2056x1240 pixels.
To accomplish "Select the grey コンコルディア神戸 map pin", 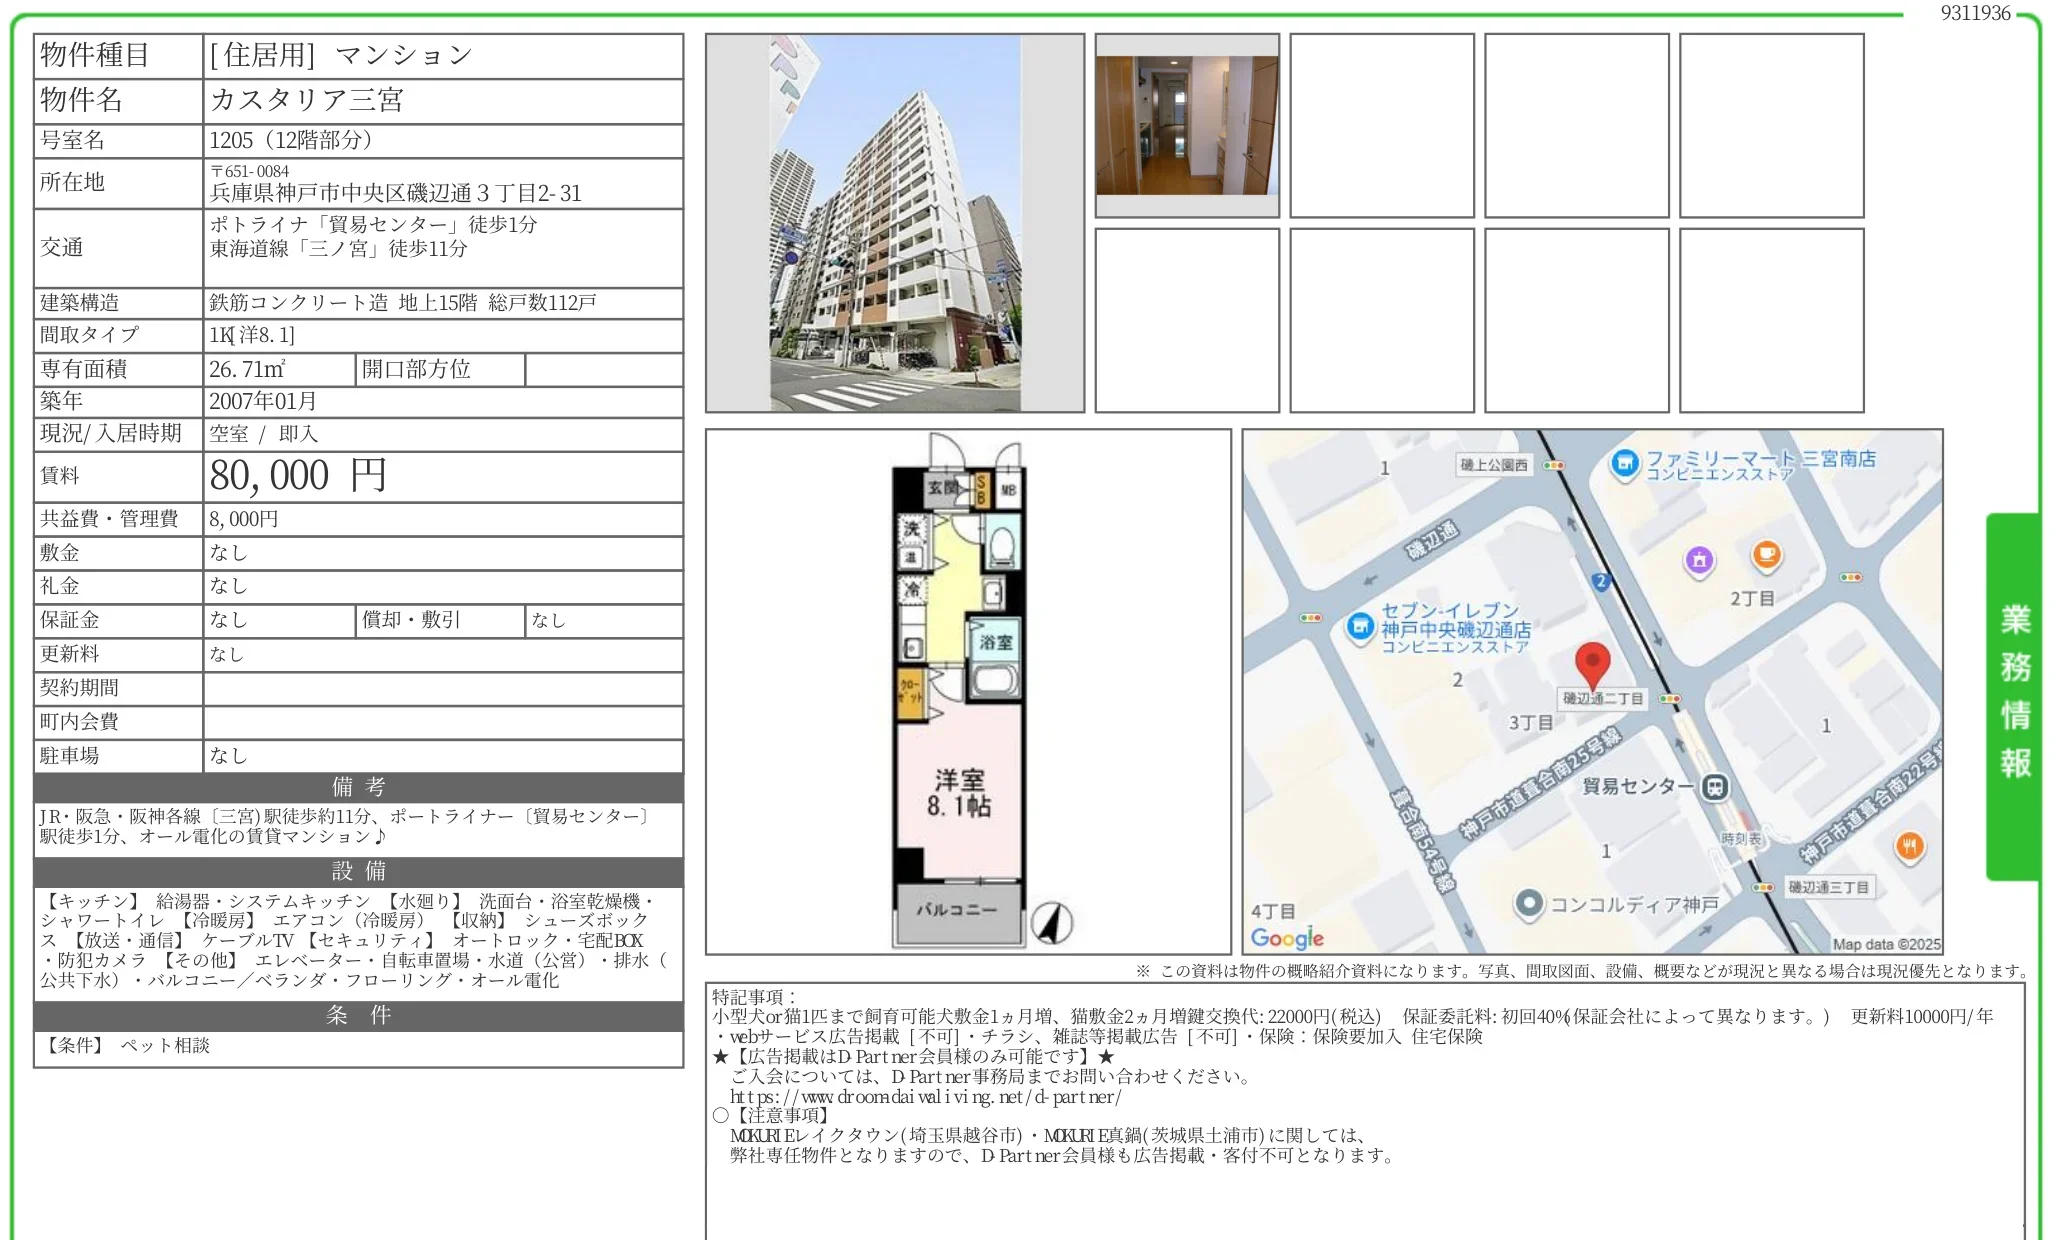I will coord(1528,904).
